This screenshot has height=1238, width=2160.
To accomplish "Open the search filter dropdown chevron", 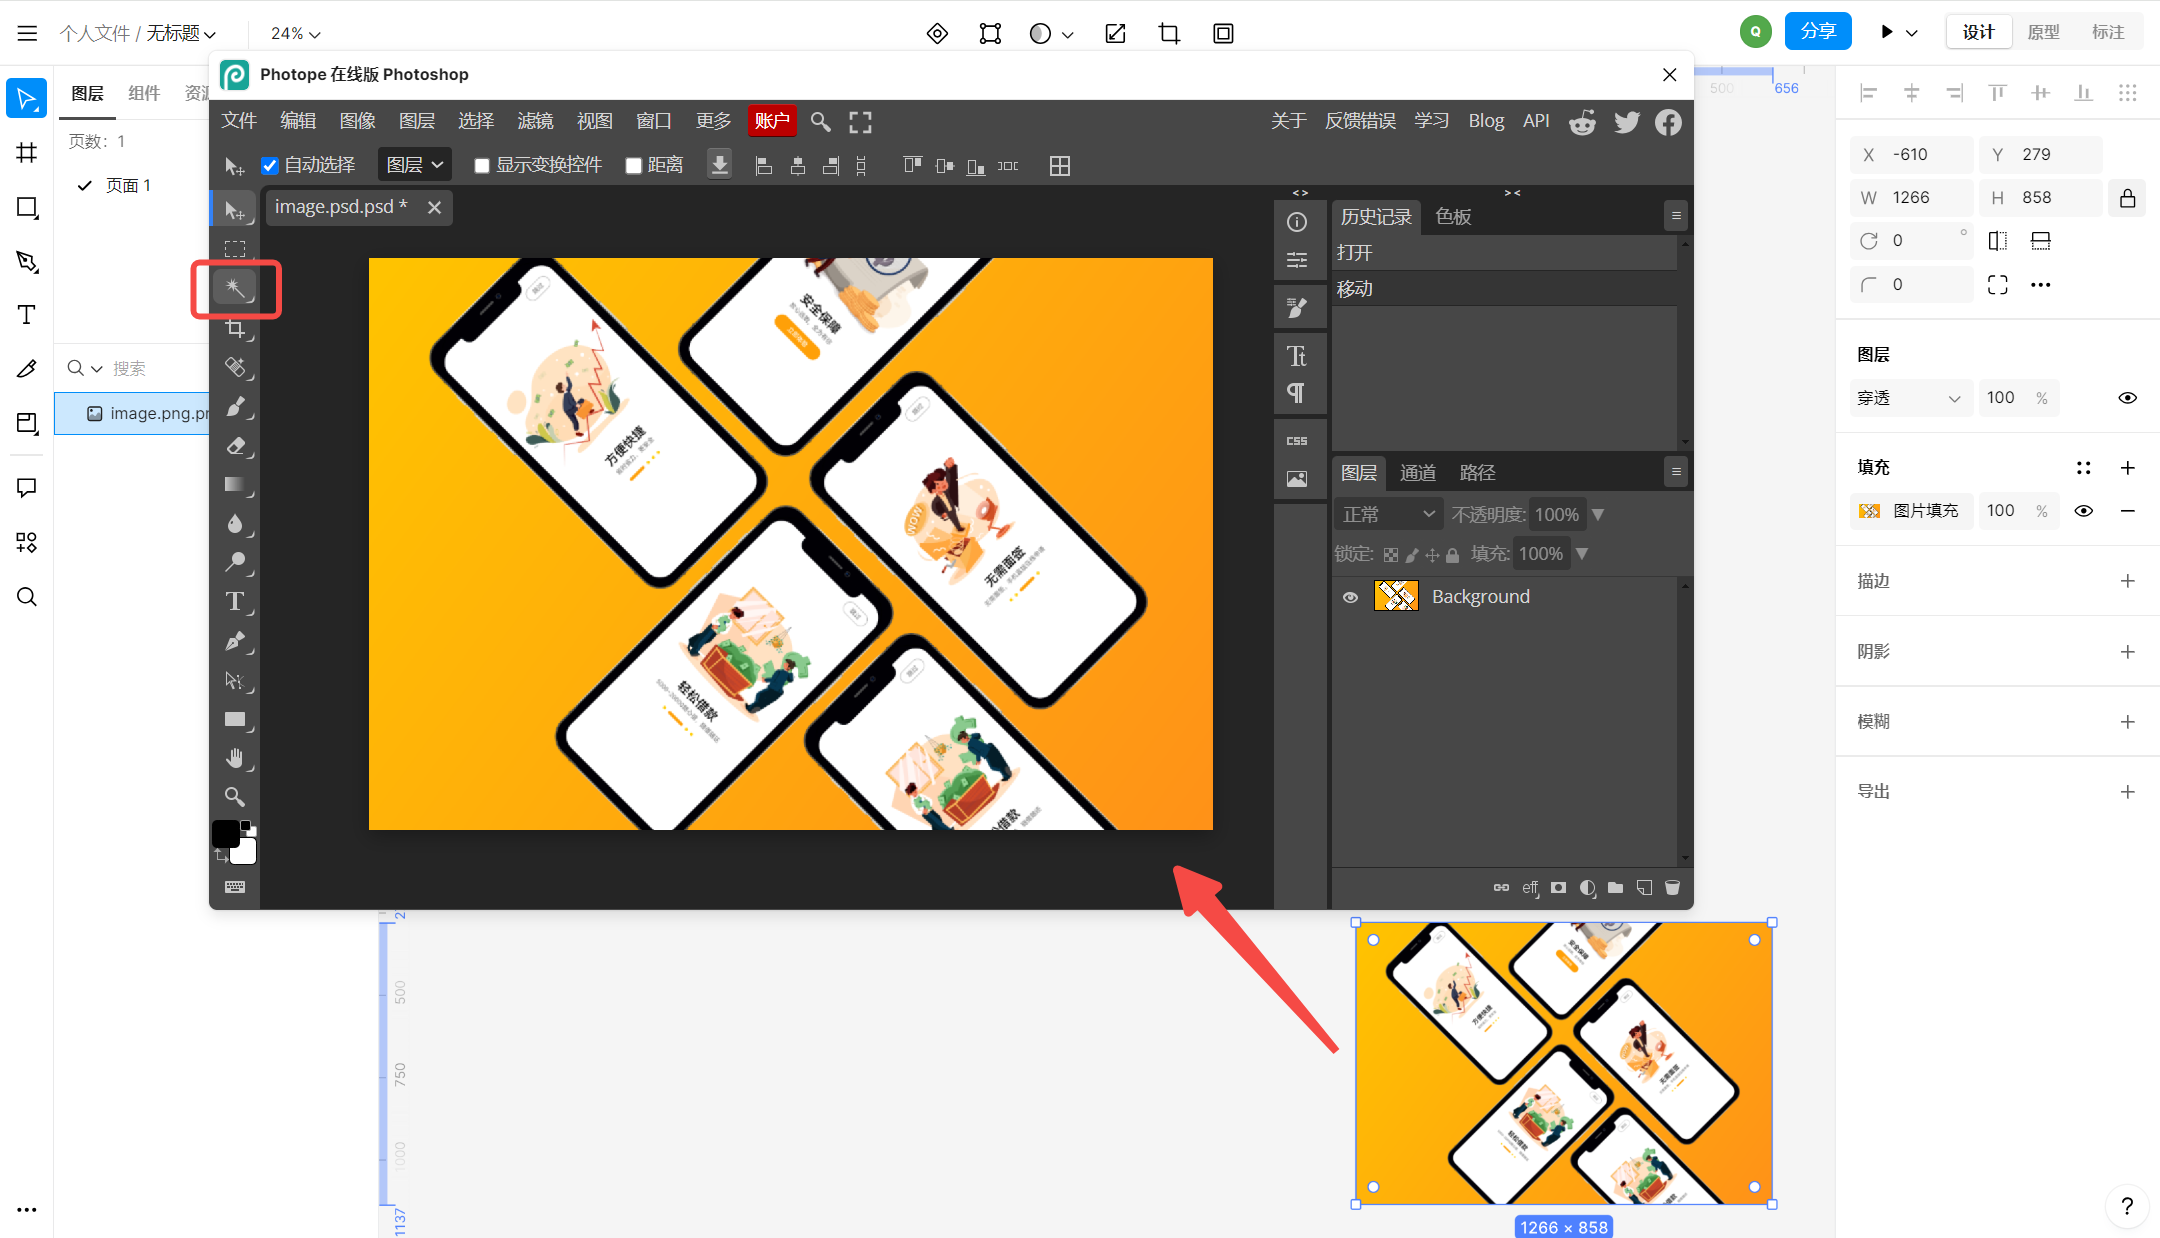I will 97,369.
